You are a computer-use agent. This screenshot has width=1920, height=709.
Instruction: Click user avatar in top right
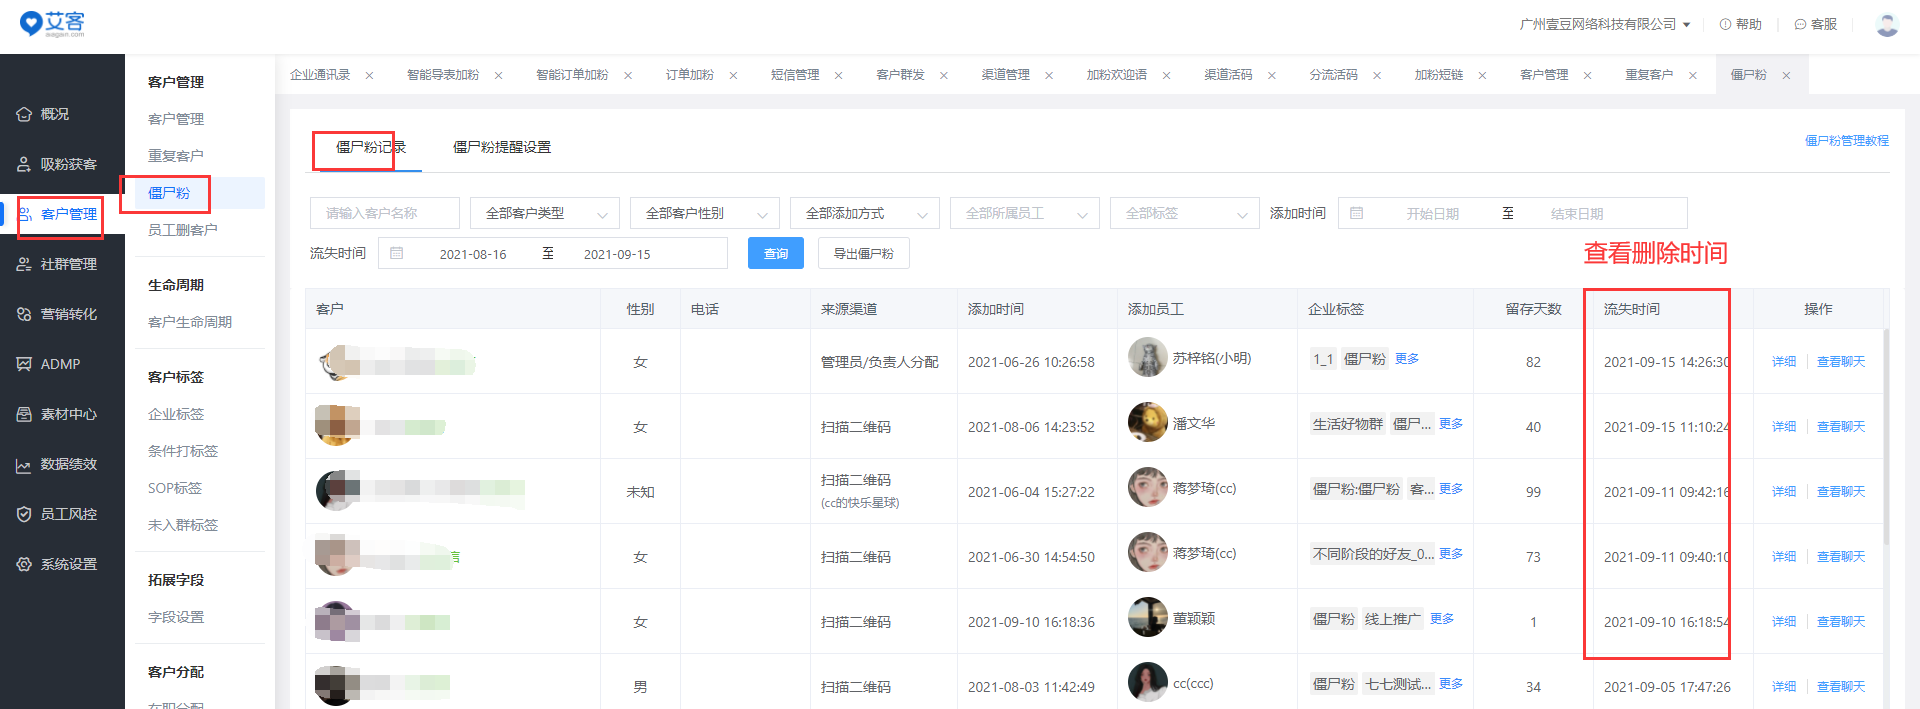tap(1887, 24)
